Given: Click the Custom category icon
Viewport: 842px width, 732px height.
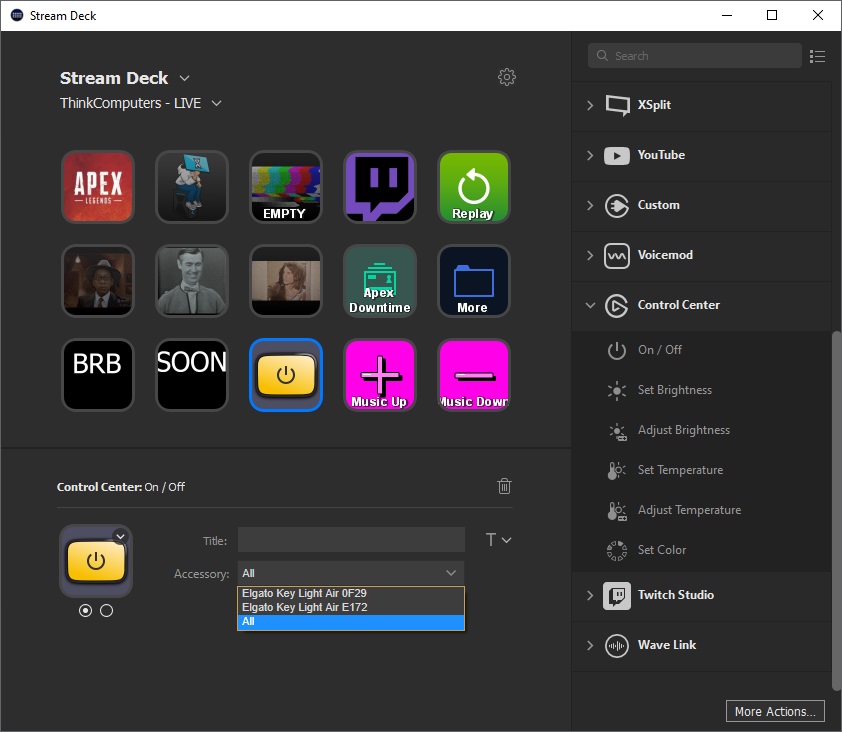Looking at the screenshot, I should 616,206.
